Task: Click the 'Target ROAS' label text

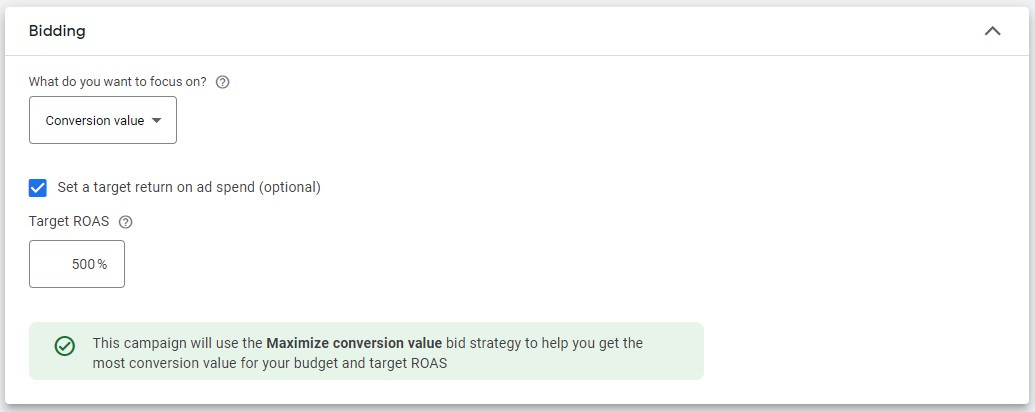Action: tap(69, 222)
